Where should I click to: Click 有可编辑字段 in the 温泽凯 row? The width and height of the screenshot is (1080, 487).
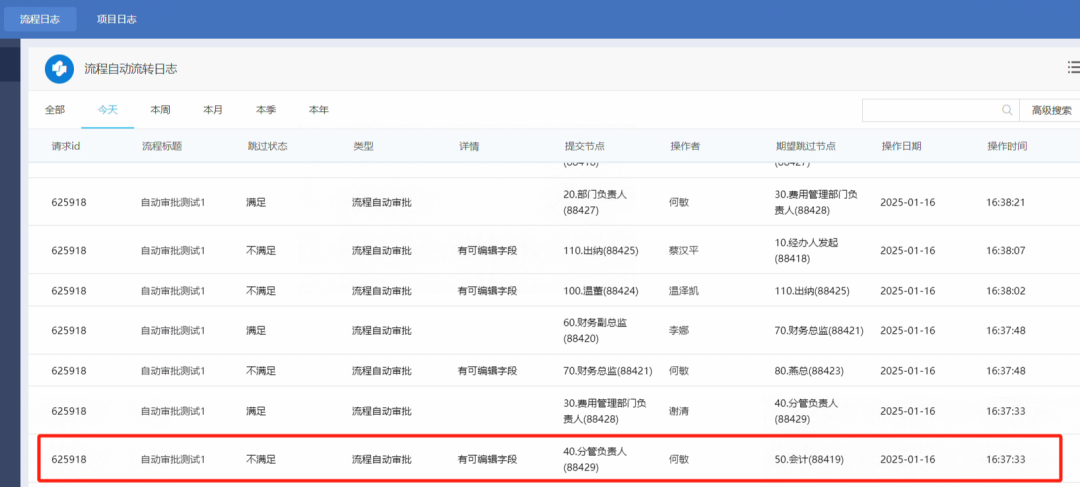click(487, 291)
